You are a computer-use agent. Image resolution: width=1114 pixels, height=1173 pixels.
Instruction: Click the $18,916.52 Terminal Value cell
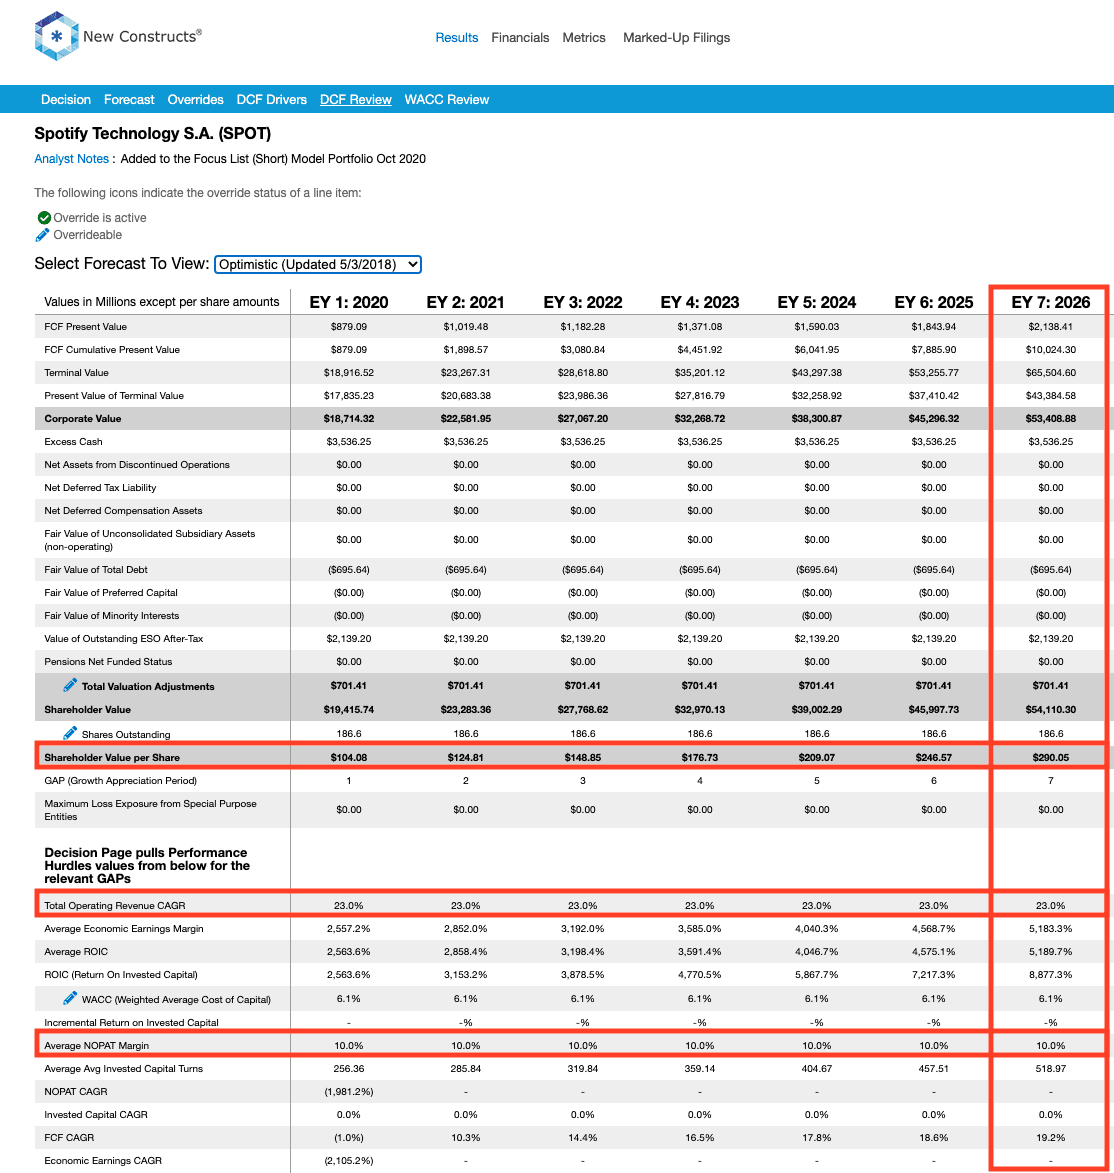349,373
